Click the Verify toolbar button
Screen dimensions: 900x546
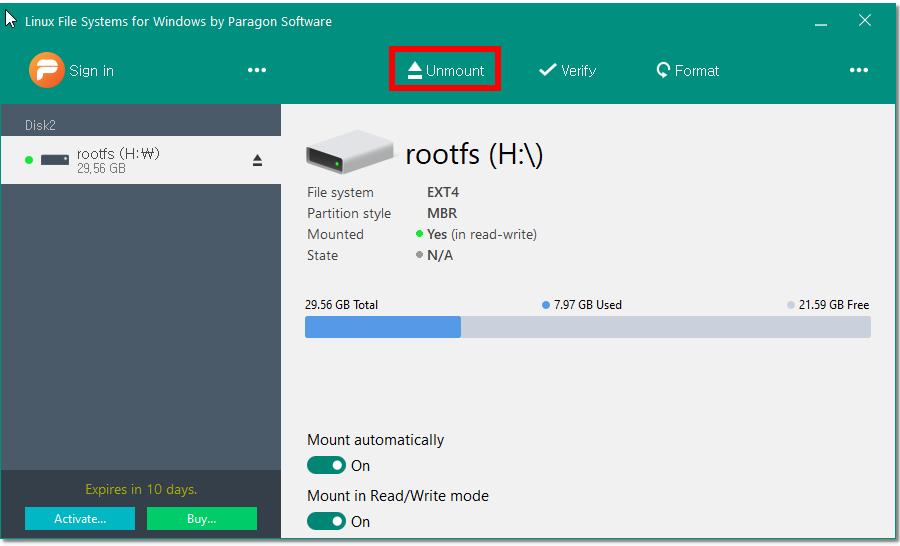click(567, 70)
